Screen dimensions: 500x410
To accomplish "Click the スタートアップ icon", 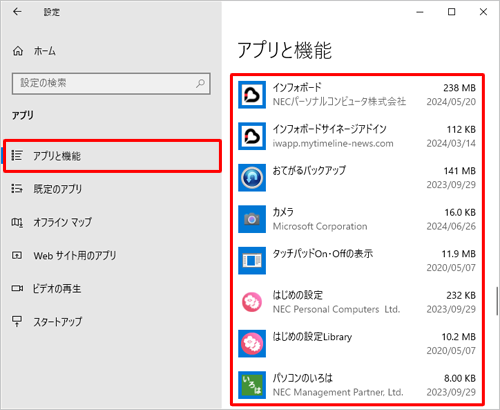I will [17, 321].
